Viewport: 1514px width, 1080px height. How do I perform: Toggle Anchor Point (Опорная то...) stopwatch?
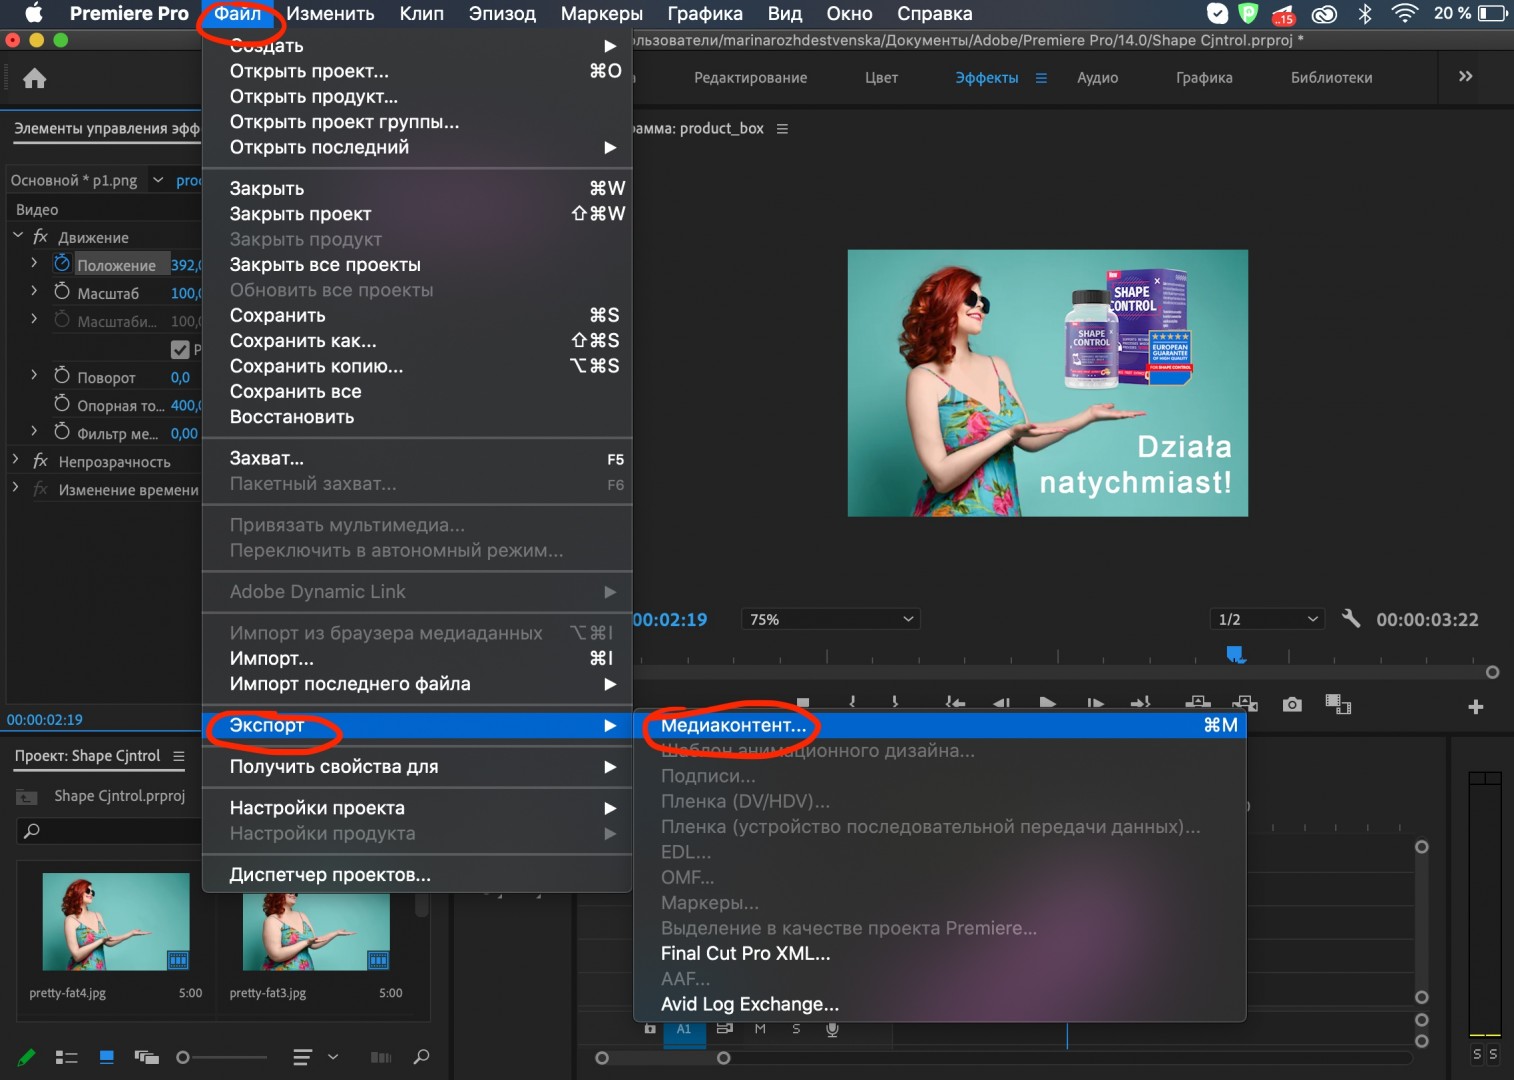point(62,403)
